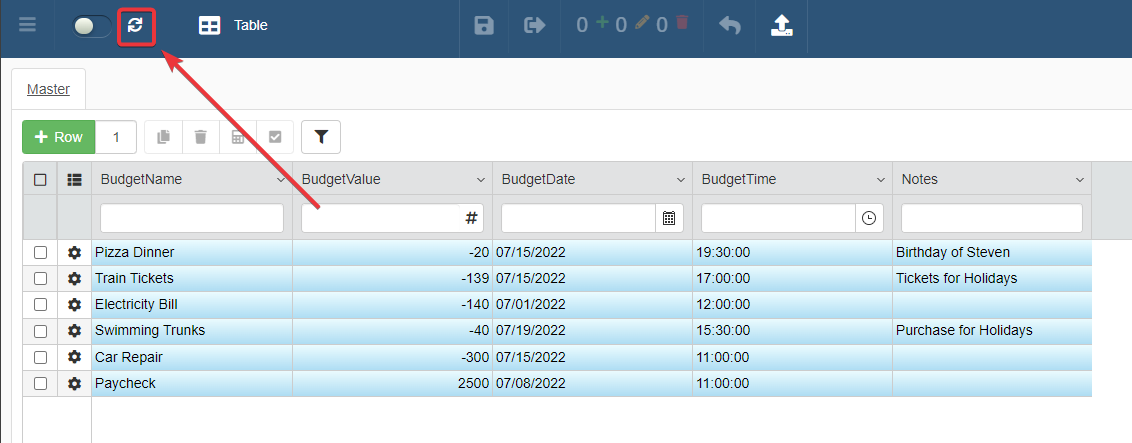Click the gear icon for Pizza Dinner
The image size is (1132, 443).
(x=74, y=253)
